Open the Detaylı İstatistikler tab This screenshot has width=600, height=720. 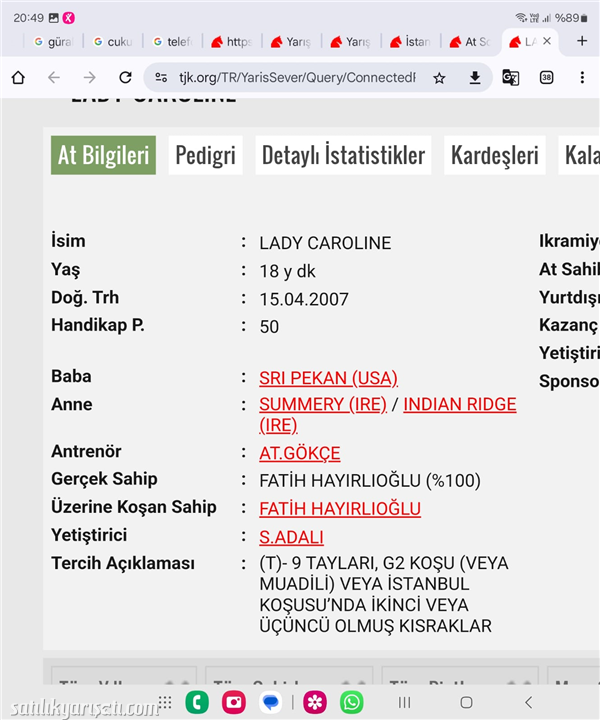point(343,155)
